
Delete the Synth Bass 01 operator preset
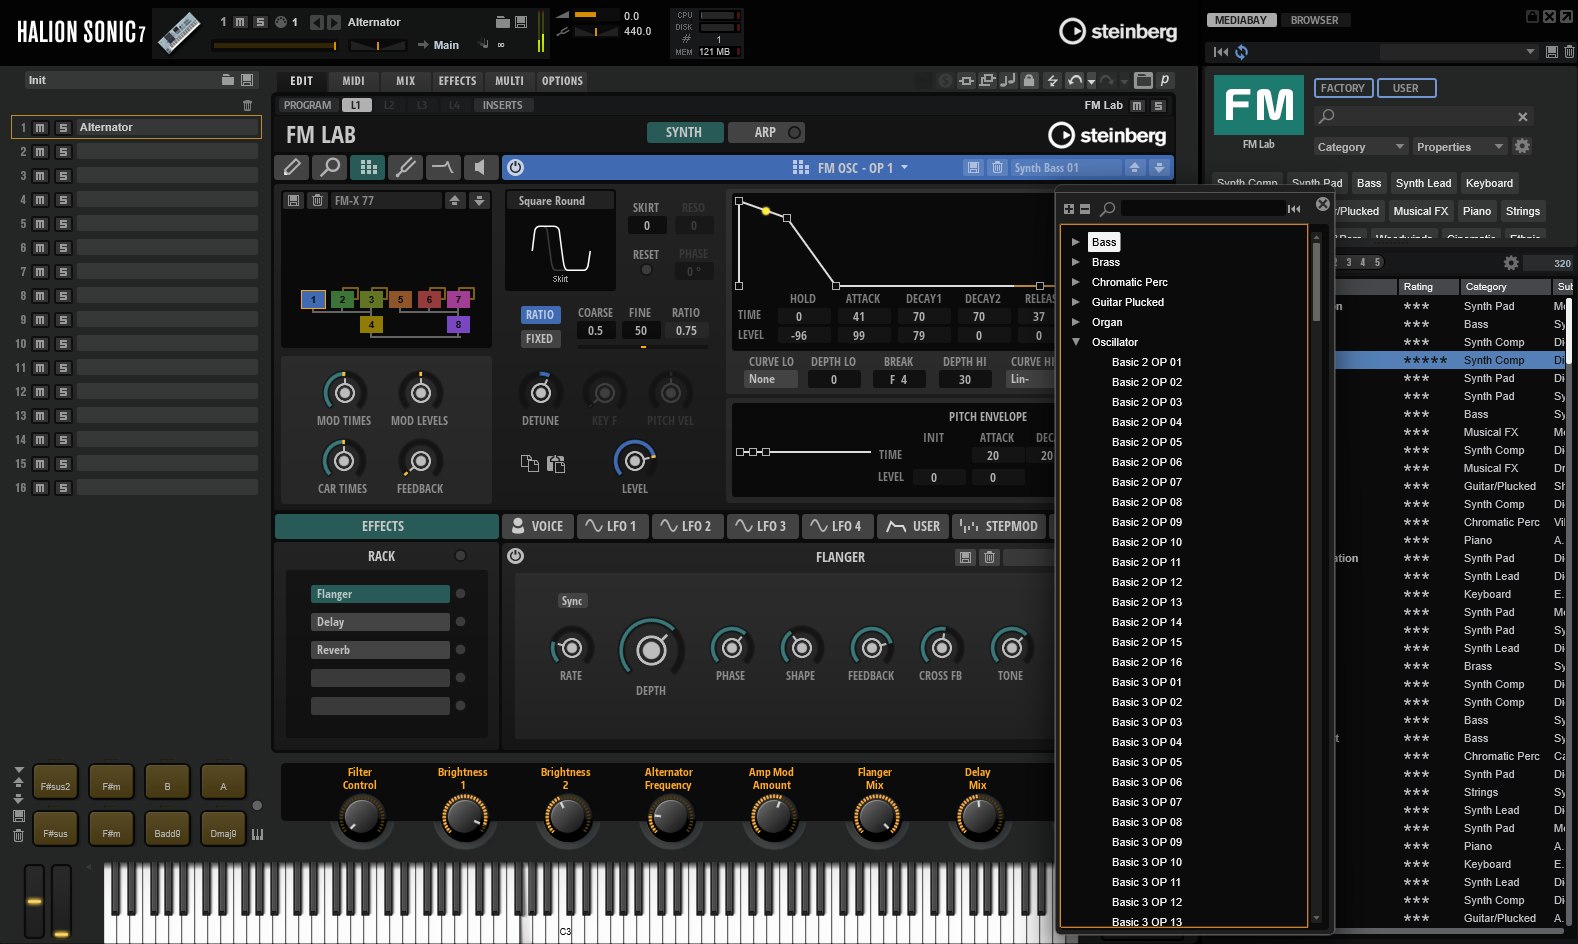(997, 168)
